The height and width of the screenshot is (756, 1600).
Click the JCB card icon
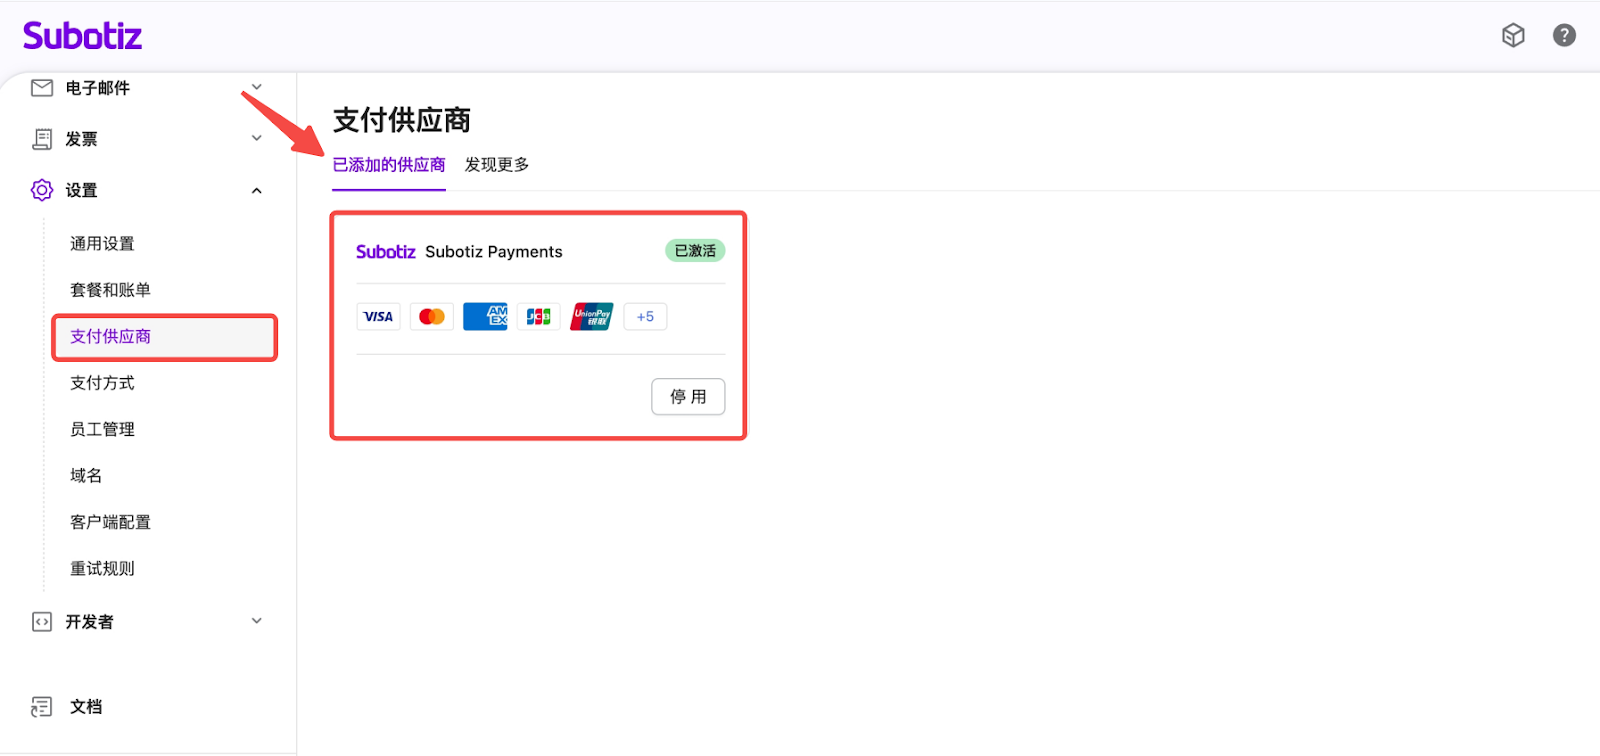pyautogui.click(x=538, y=317)
